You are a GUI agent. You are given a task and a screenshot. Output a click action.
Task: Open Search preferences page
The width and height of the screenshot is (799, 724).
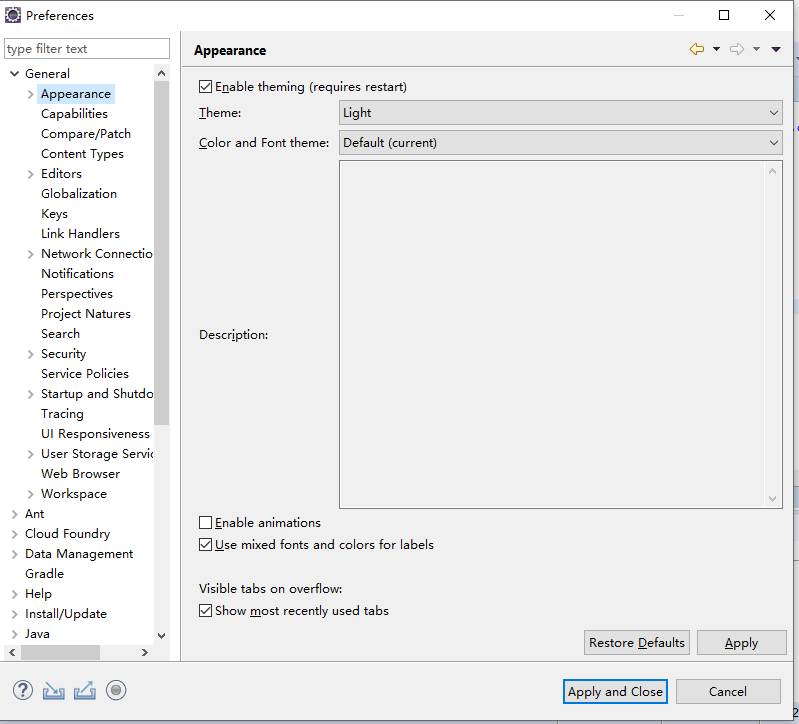pyautogui.click(x=61, y=334)
